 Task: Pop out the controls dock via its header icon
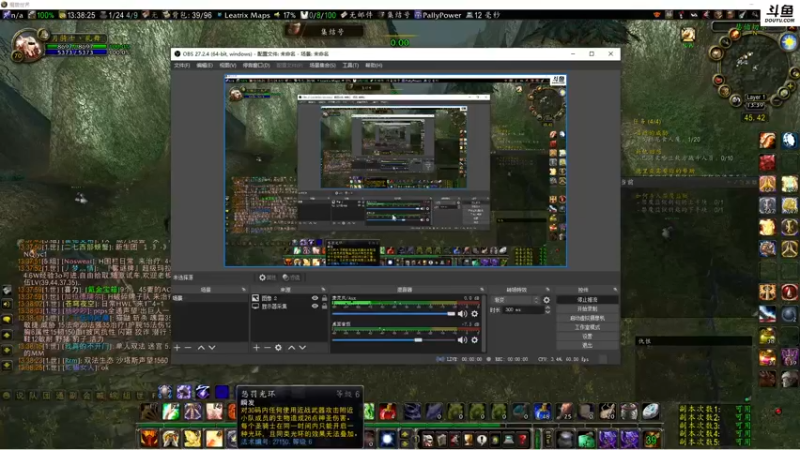pyautogui.click(x=615, y=289)
